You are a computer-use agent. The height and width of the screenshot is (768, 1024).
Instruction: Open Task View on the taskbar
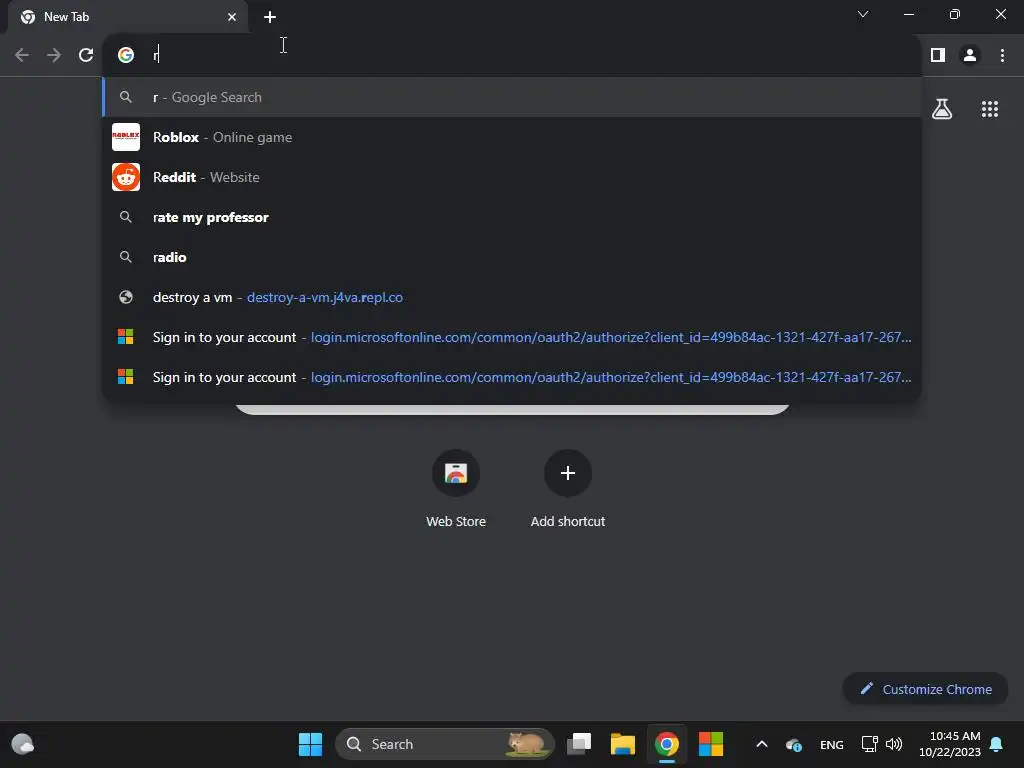[579, 744]
